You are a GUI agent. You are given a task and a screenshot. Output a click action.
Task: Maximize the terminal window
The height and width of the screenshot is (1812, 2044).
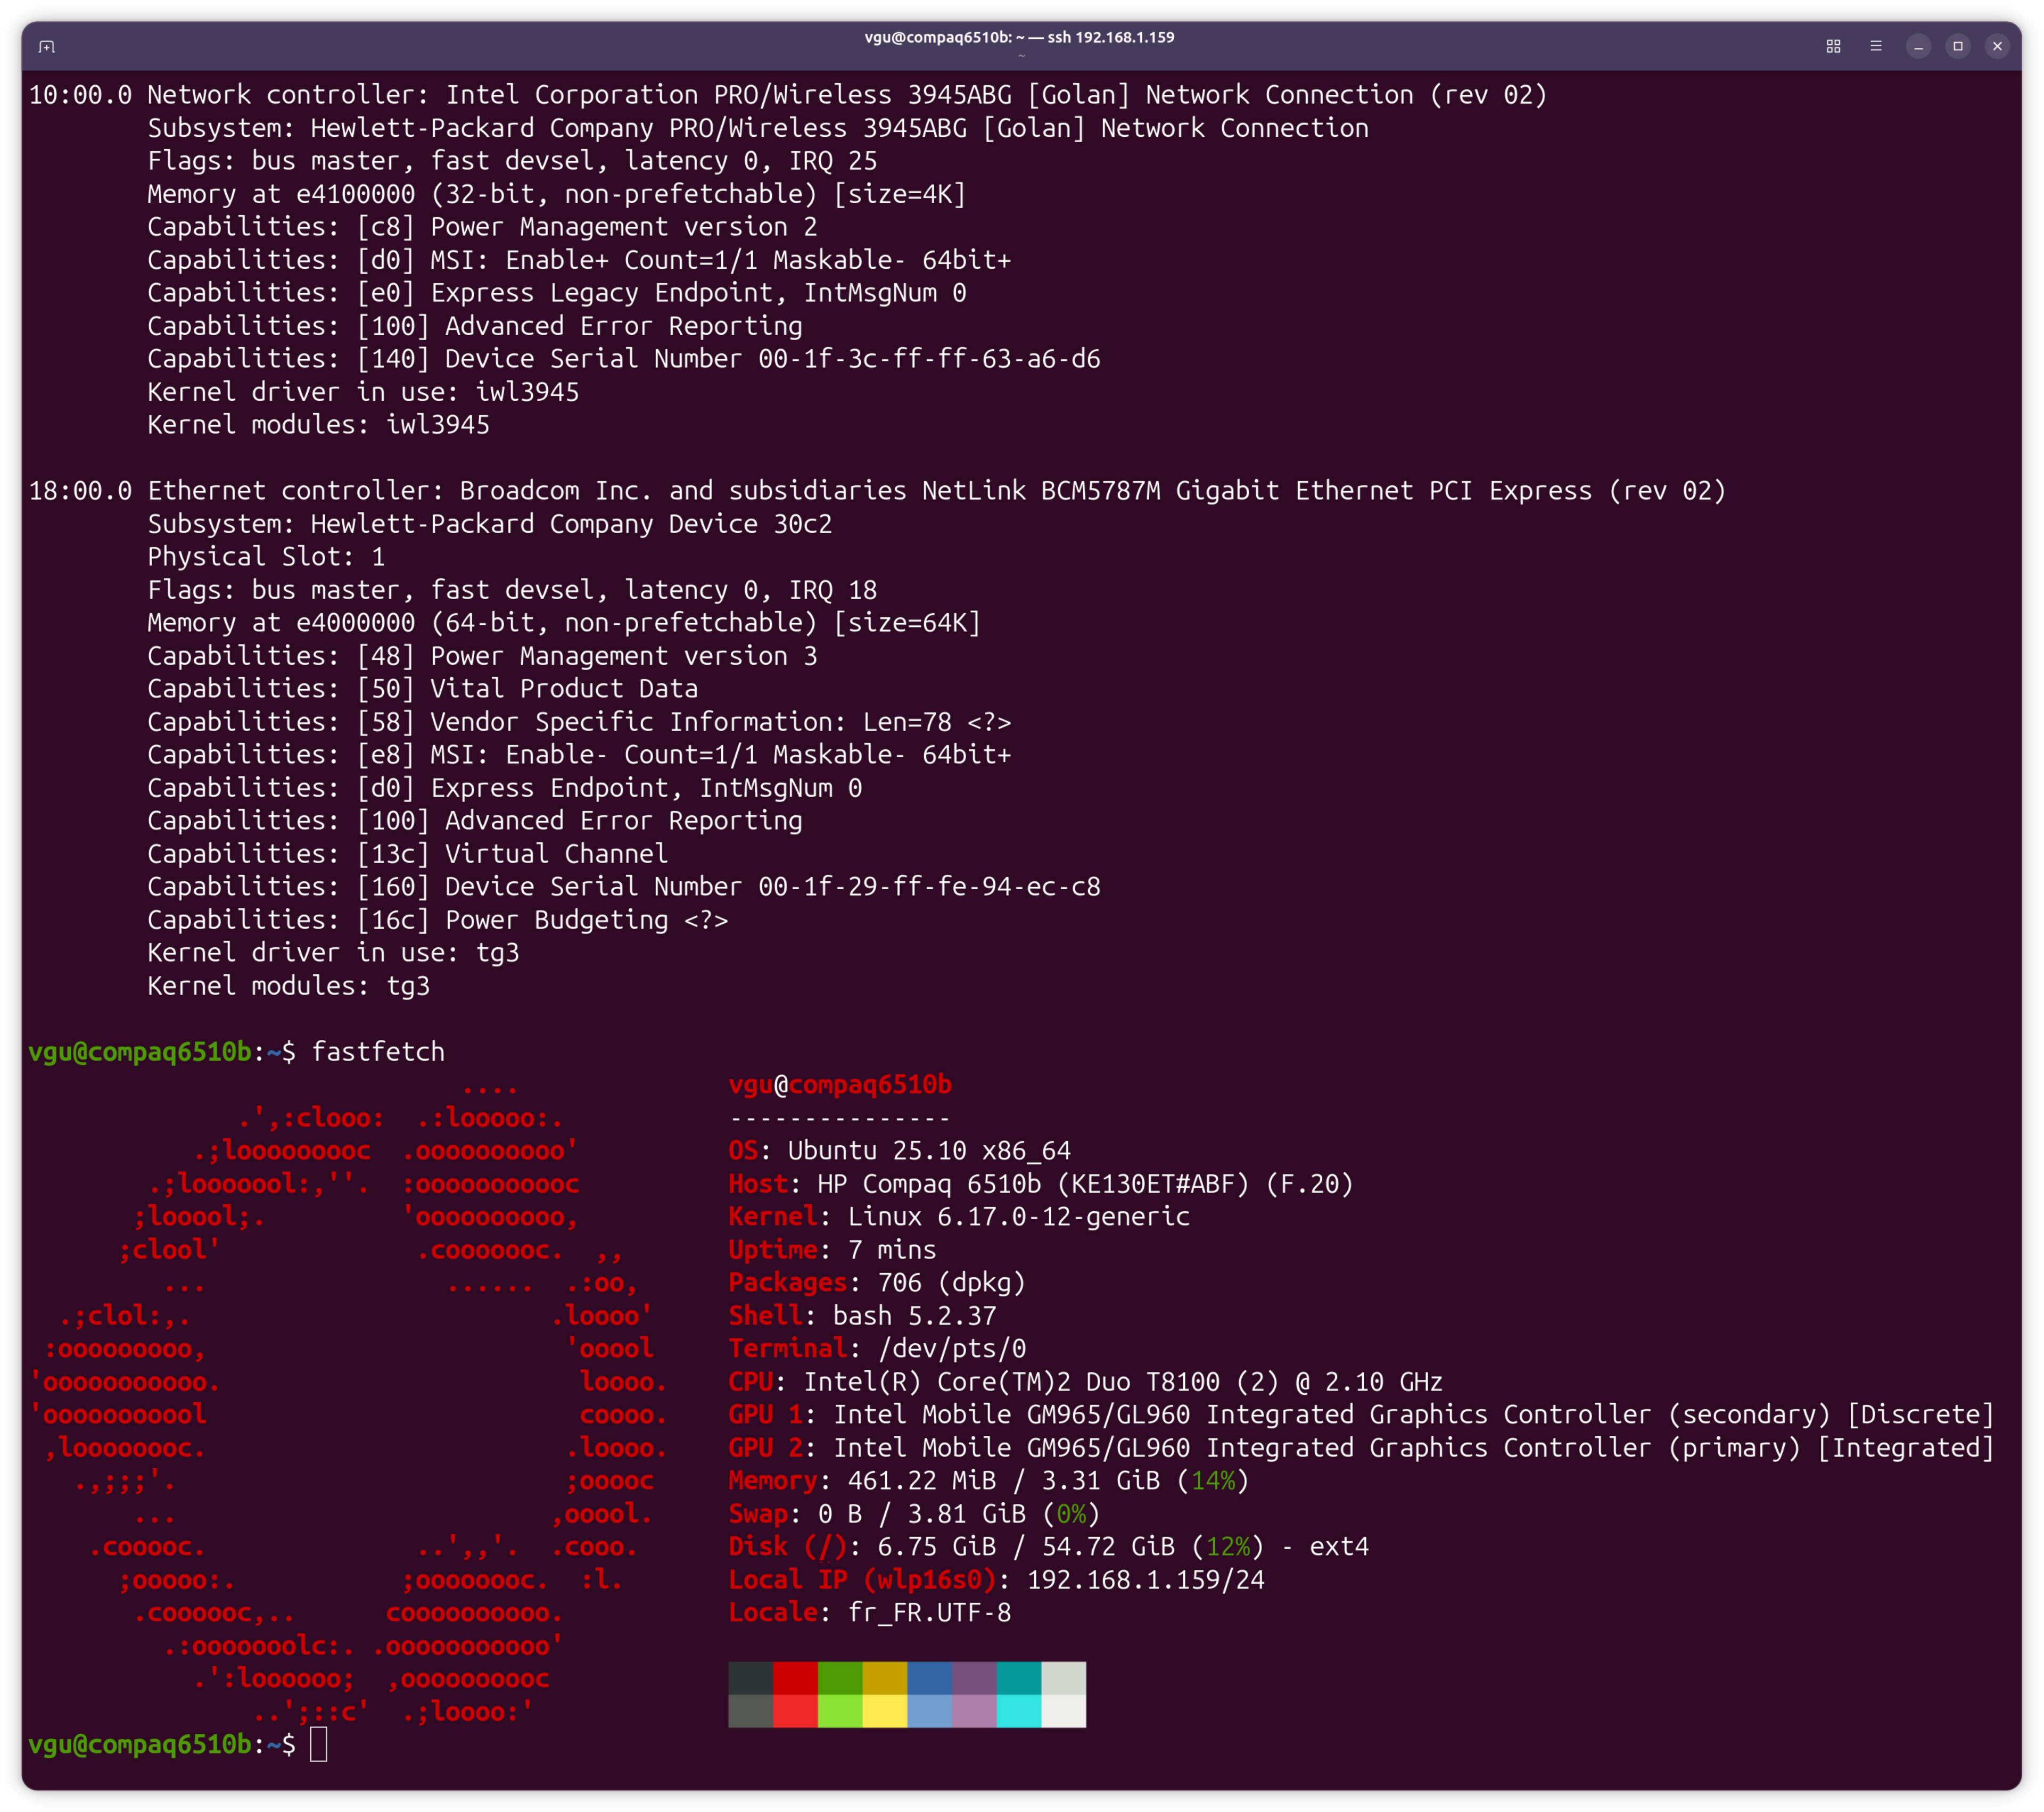pos(1958,46)
